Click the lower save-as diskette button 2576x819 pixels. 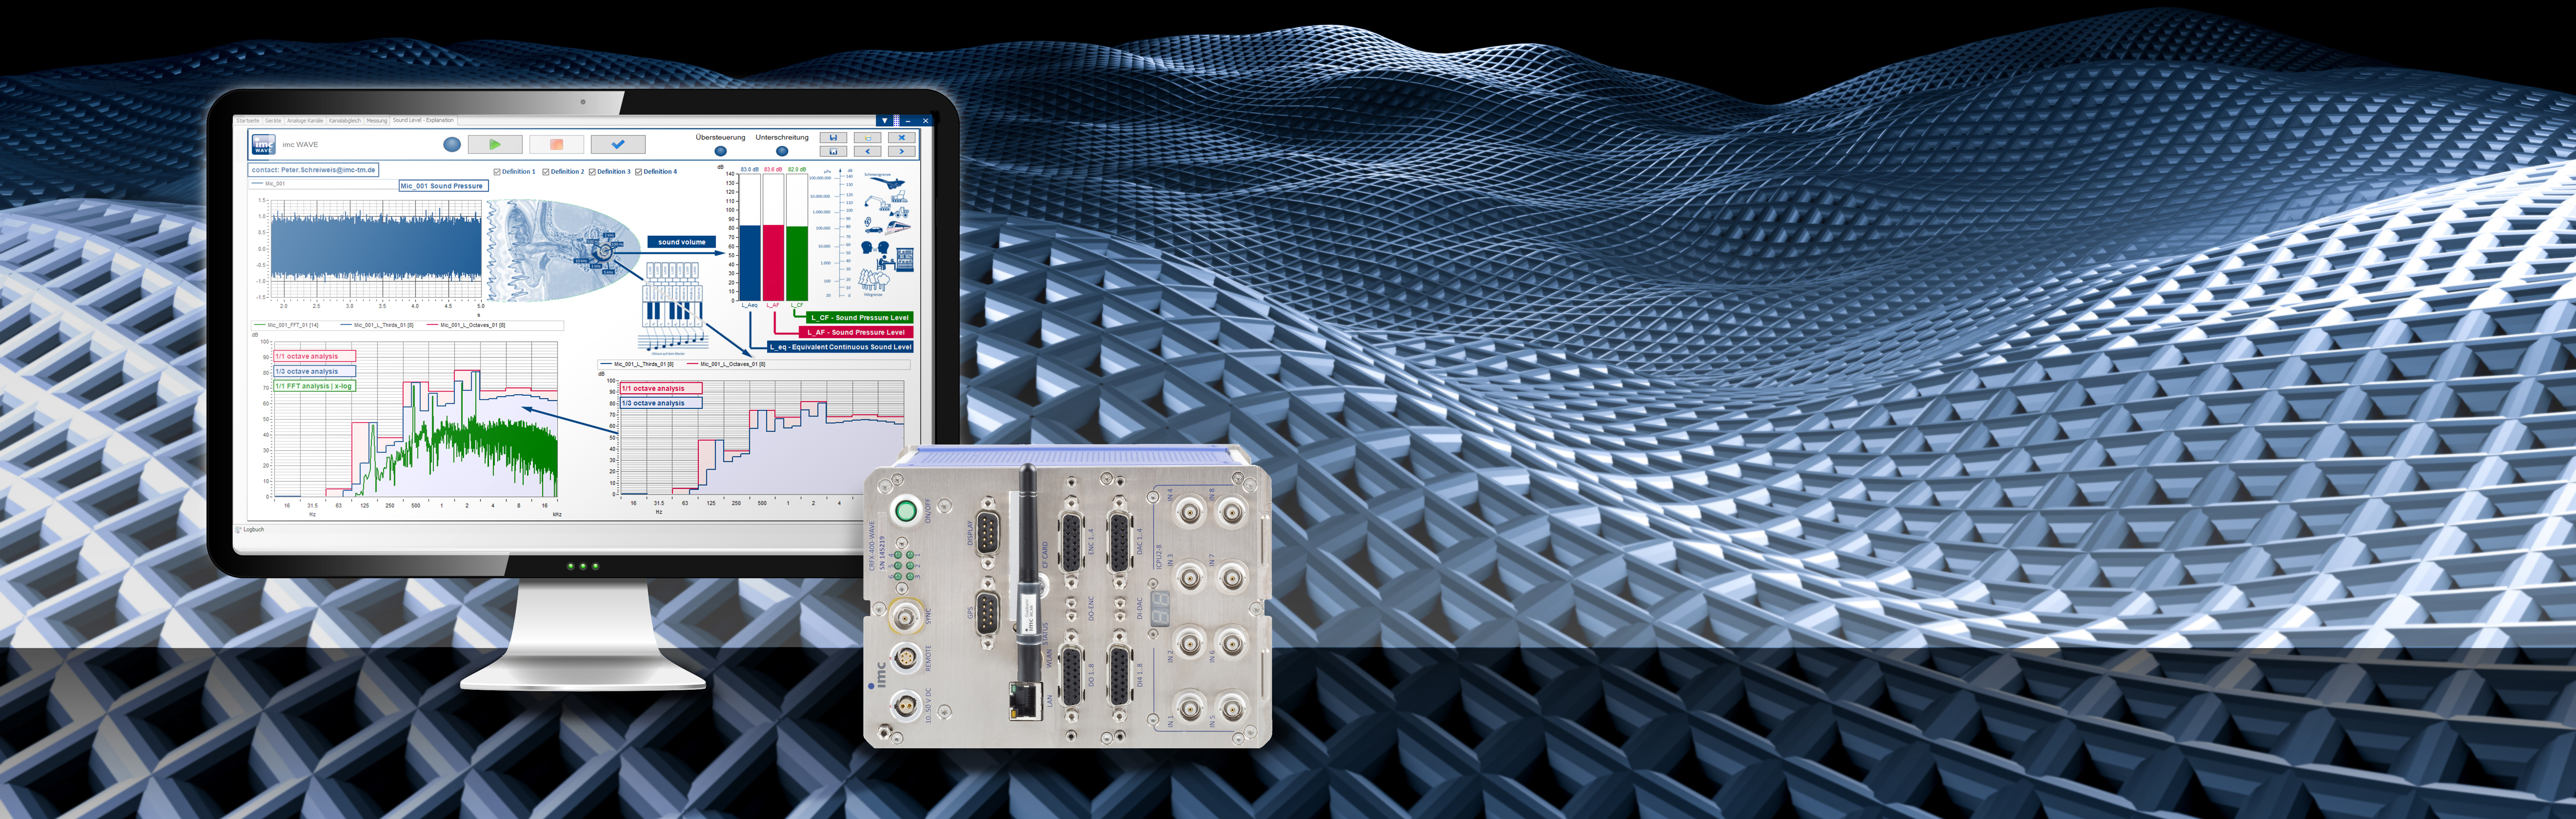point(833,152)
